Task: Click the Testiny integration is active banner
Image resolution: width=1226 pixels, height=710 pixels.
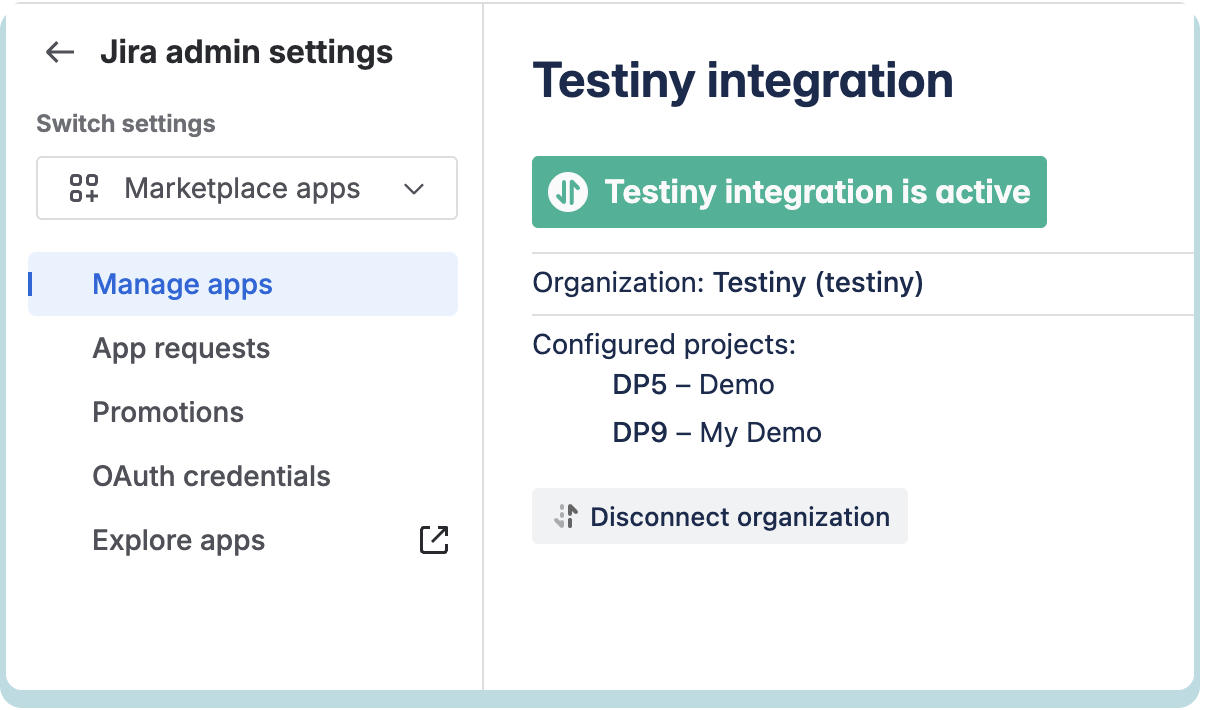Action: pos(789,192)
